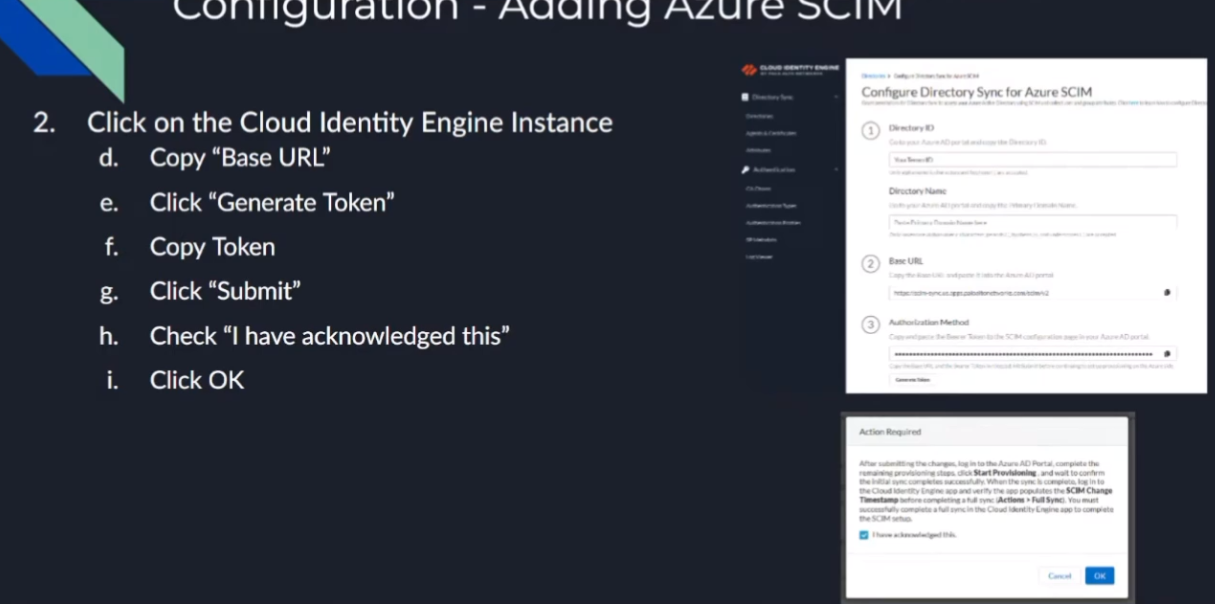Copy the Base URL with its copy icon
This screenshot has height=604, width=1215.
pos(1167,293)
